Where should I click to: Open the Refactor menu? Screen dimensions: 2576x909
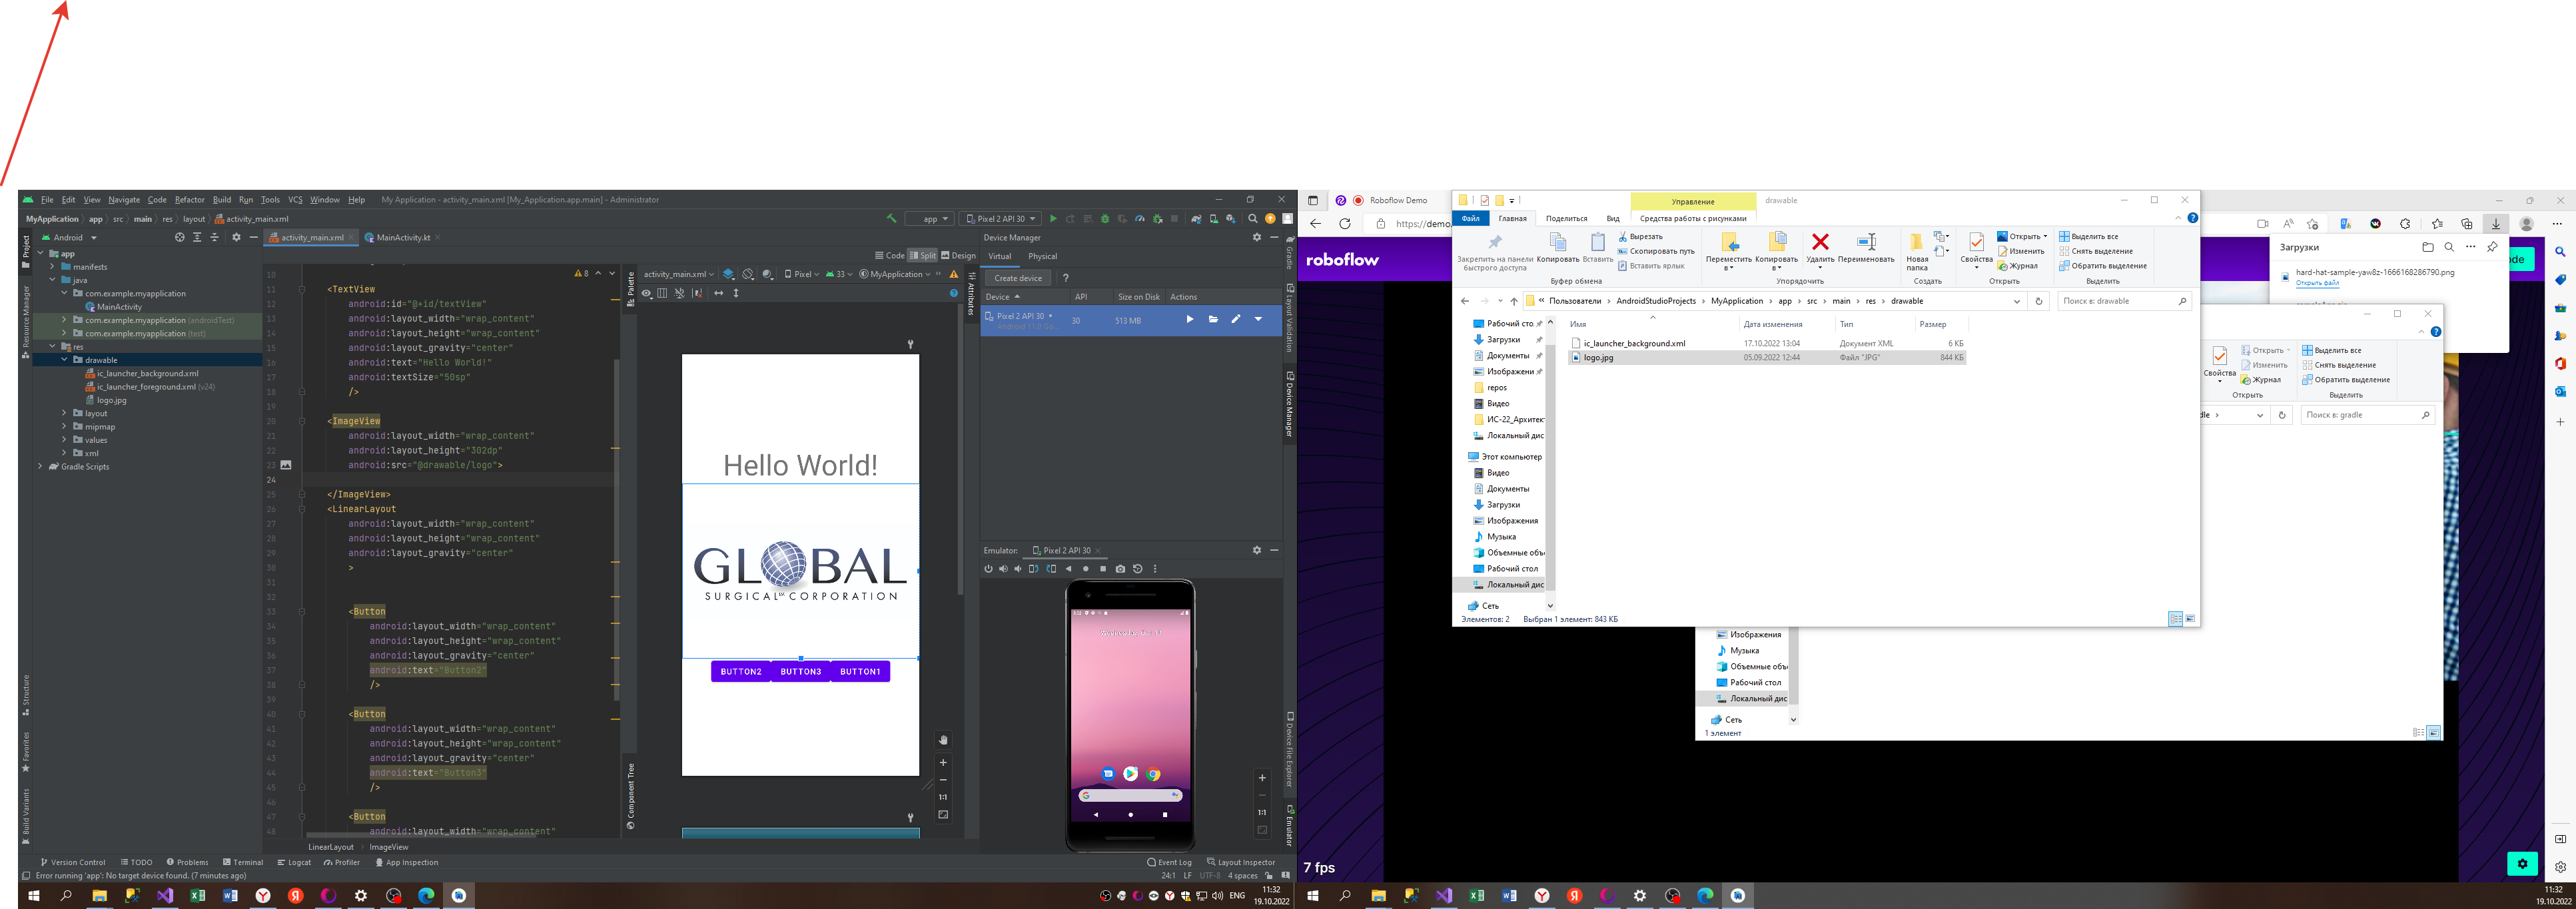point(189,200)
